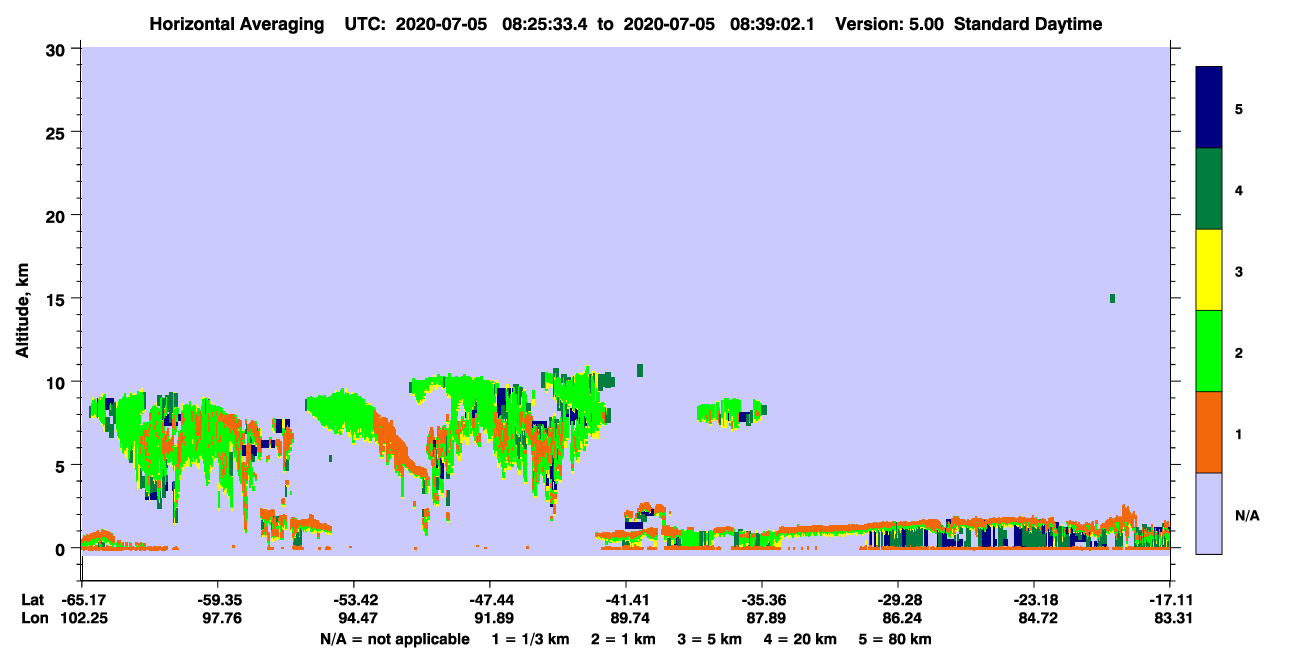The image size is (1300, 667).
Task: Click the '1 = 1/3 km' legend text
Action: click(x=530, y=639)
